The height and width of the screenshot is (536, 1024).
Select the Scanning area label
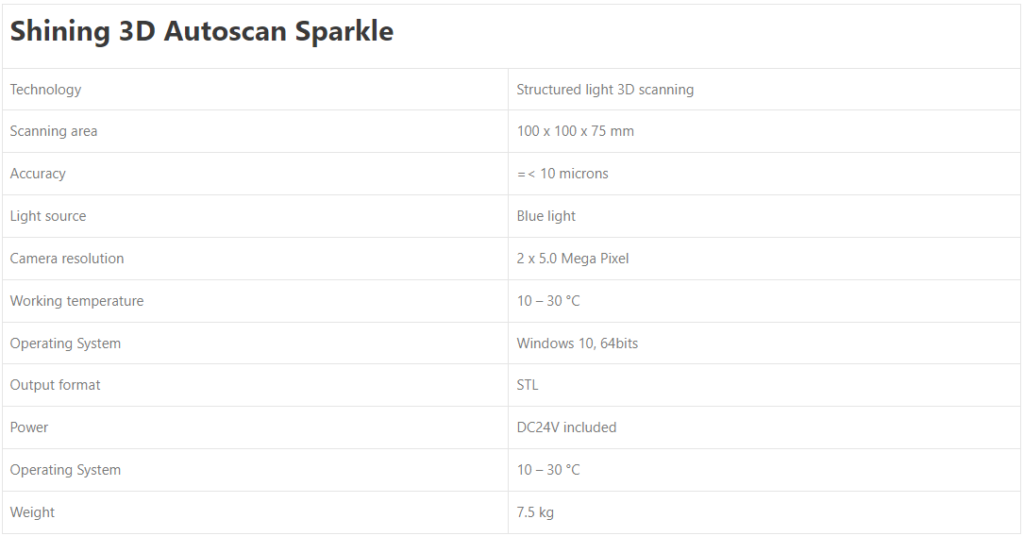54,131
